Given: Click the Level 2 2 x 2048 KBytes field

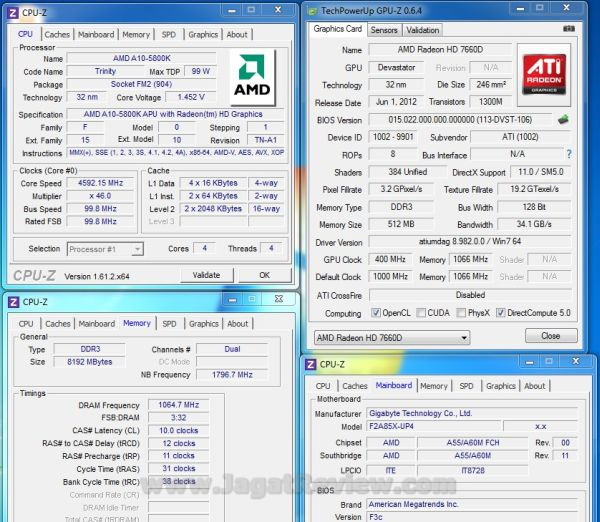Looking at the screenshot, I should click(x=213, y=209).
